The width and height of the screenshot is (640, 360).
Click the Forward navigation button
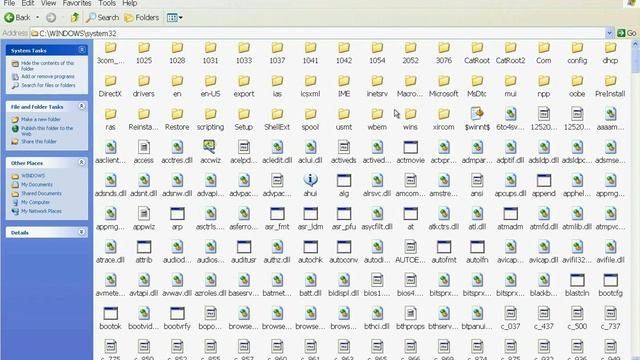point(51,18)
